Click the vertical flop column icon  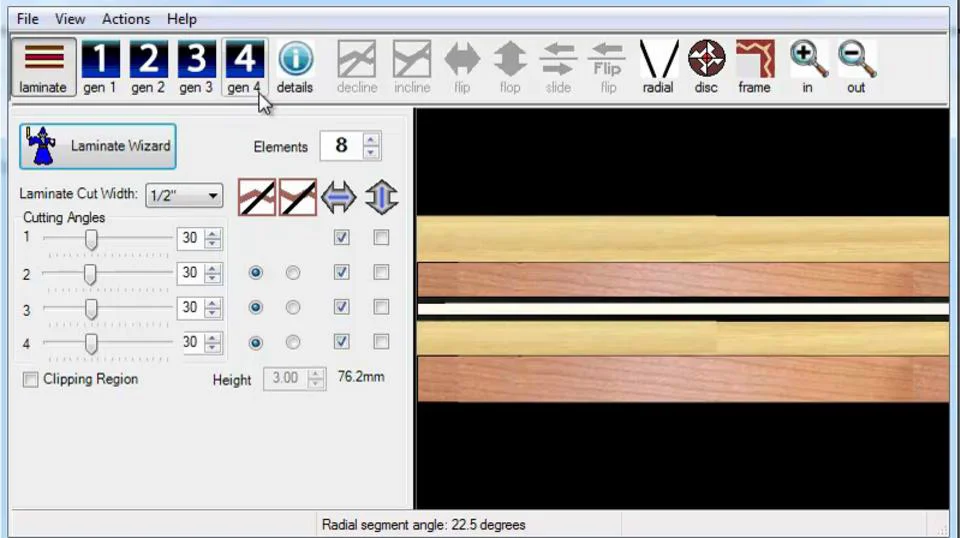(x=381, y=197)
